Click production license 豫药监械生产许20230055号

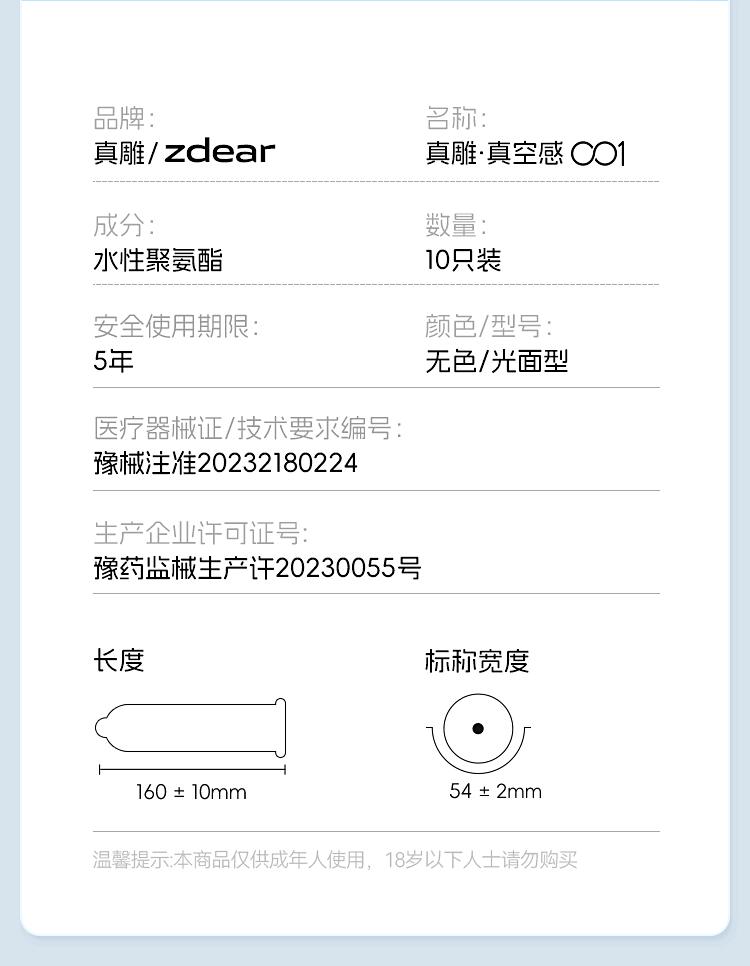[257, 567]
